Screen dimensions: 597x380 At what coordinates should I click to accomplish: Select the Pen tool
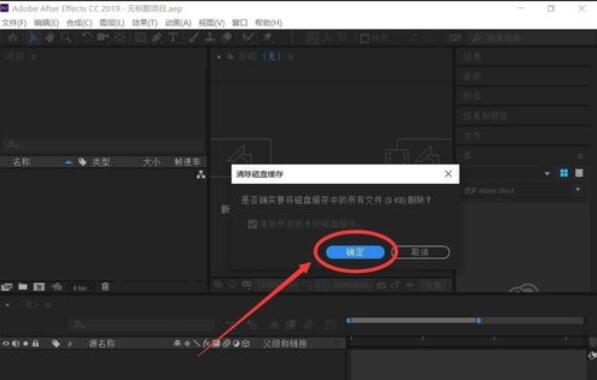coord(156,38)
